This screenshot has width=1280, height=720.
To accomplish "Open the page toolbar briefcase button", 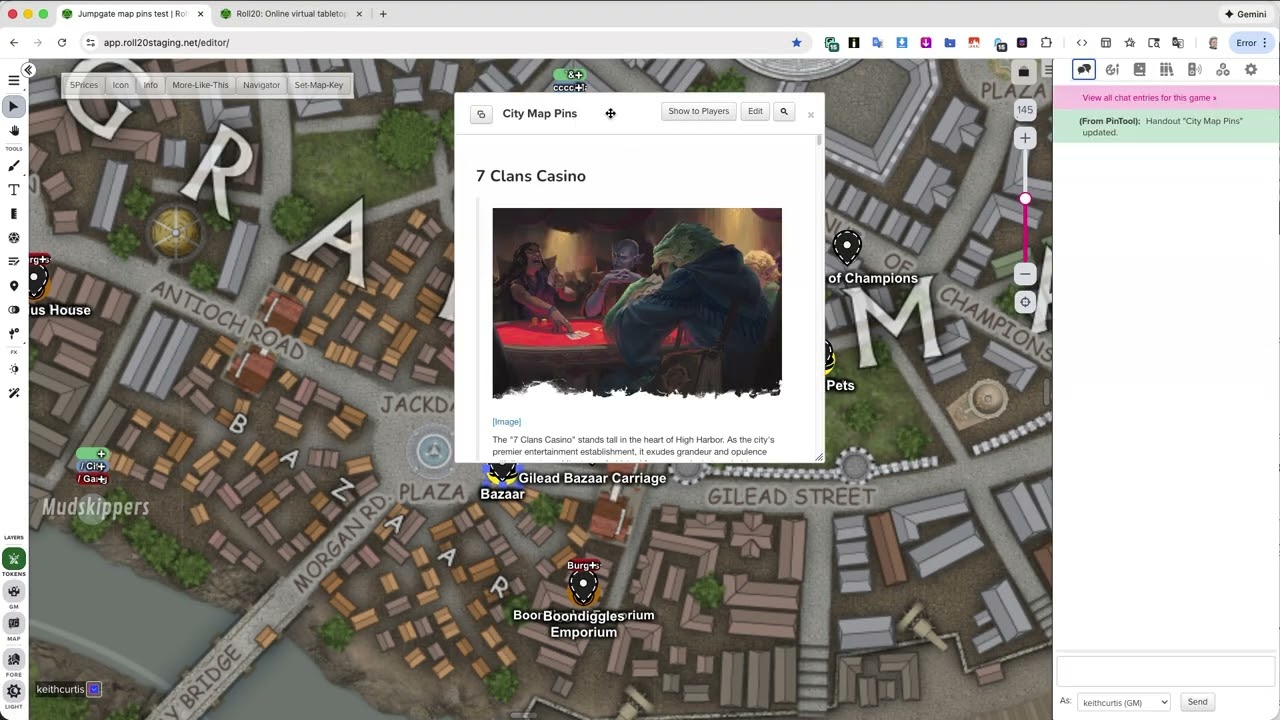I will (1024, 72).
